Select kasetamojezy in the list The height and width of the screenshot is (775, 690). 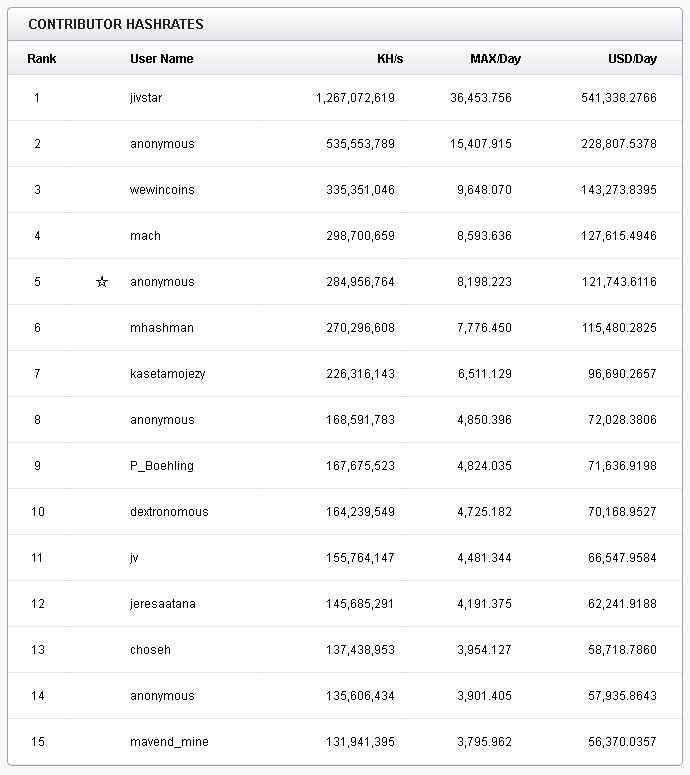(168, 374)
